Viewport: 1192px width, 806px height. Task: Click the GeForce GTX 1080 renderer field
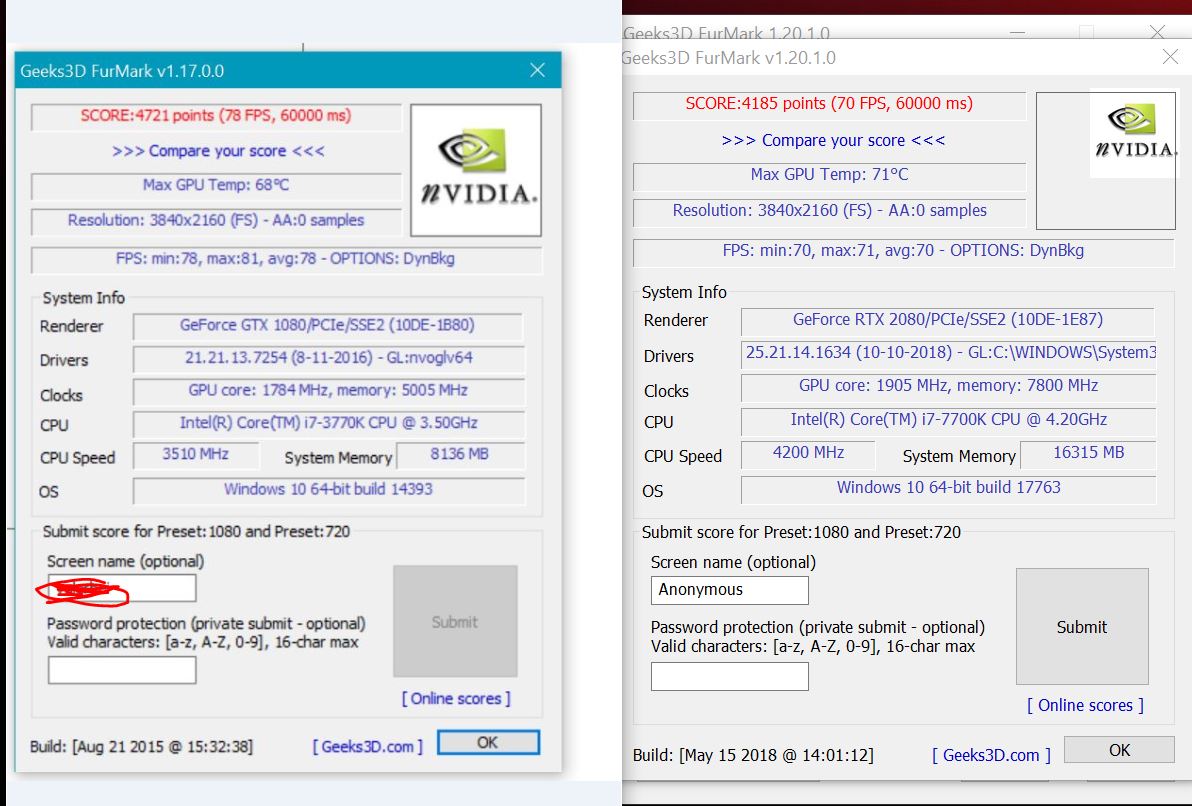click(328, 325)
